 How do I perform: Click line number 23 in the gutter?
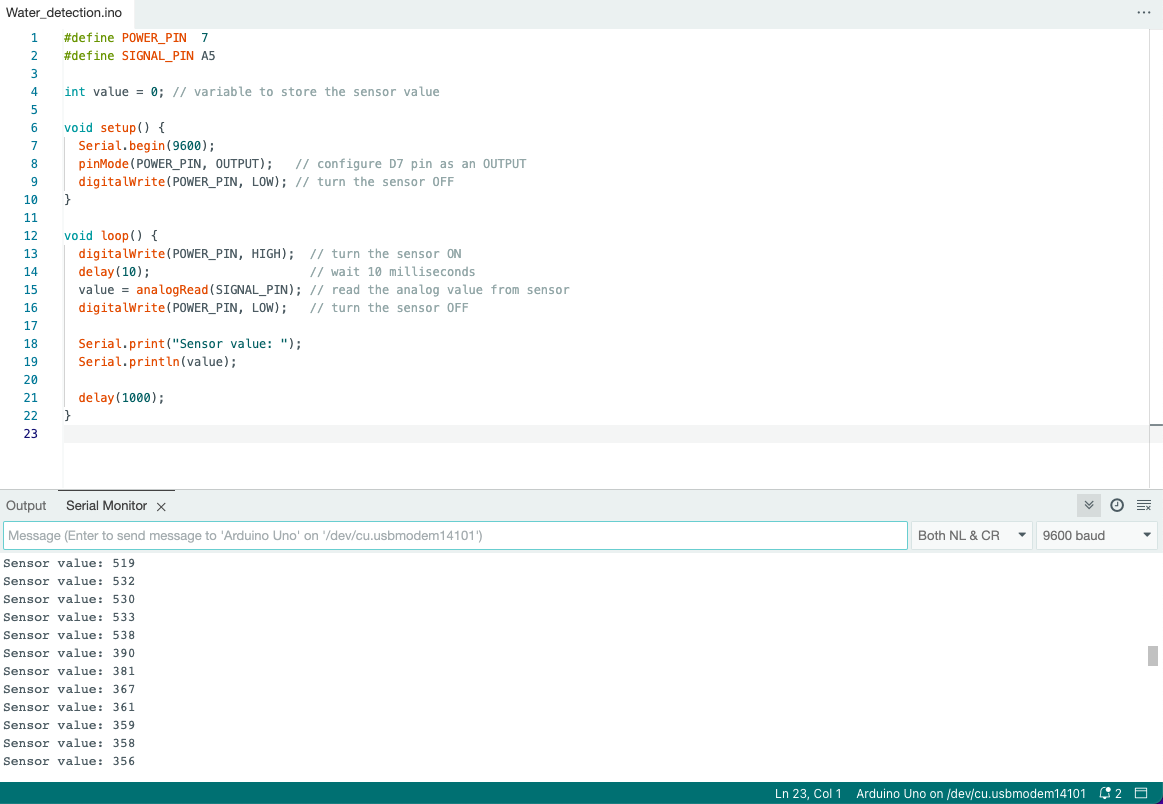(x=30, y=434)
